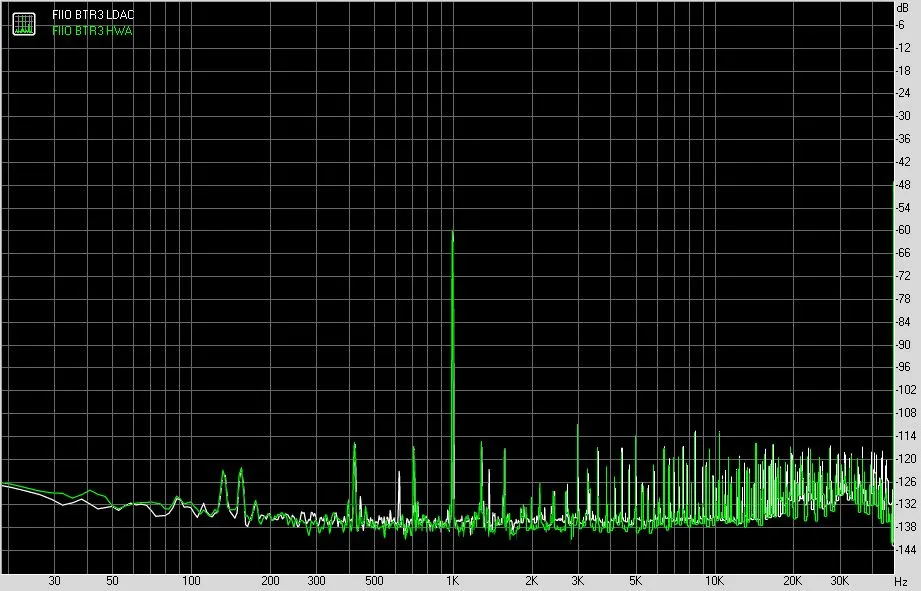Image resolution: width=921 pixels, height=591 pixels.
Task: Click the Hz unit label
Action: 901,582
